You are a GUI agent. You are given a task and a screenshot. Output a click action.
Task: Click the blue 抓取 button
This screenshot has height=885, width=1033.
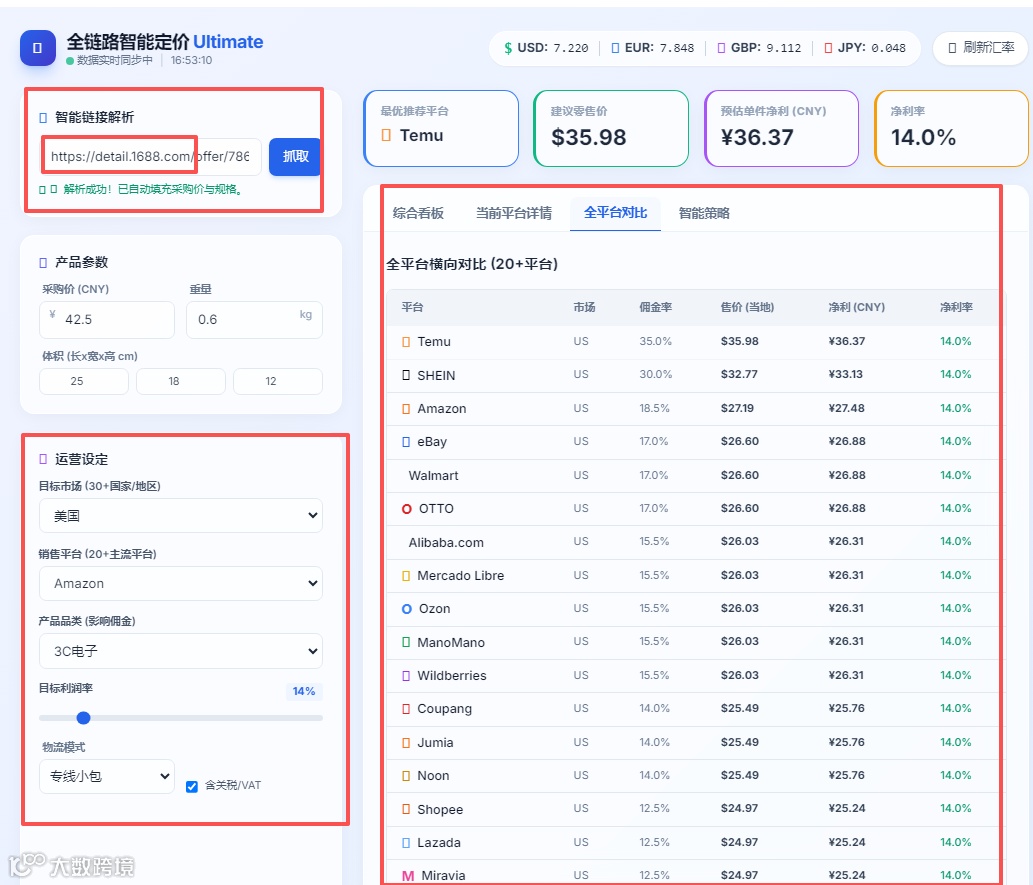click(x=294, y=157)
